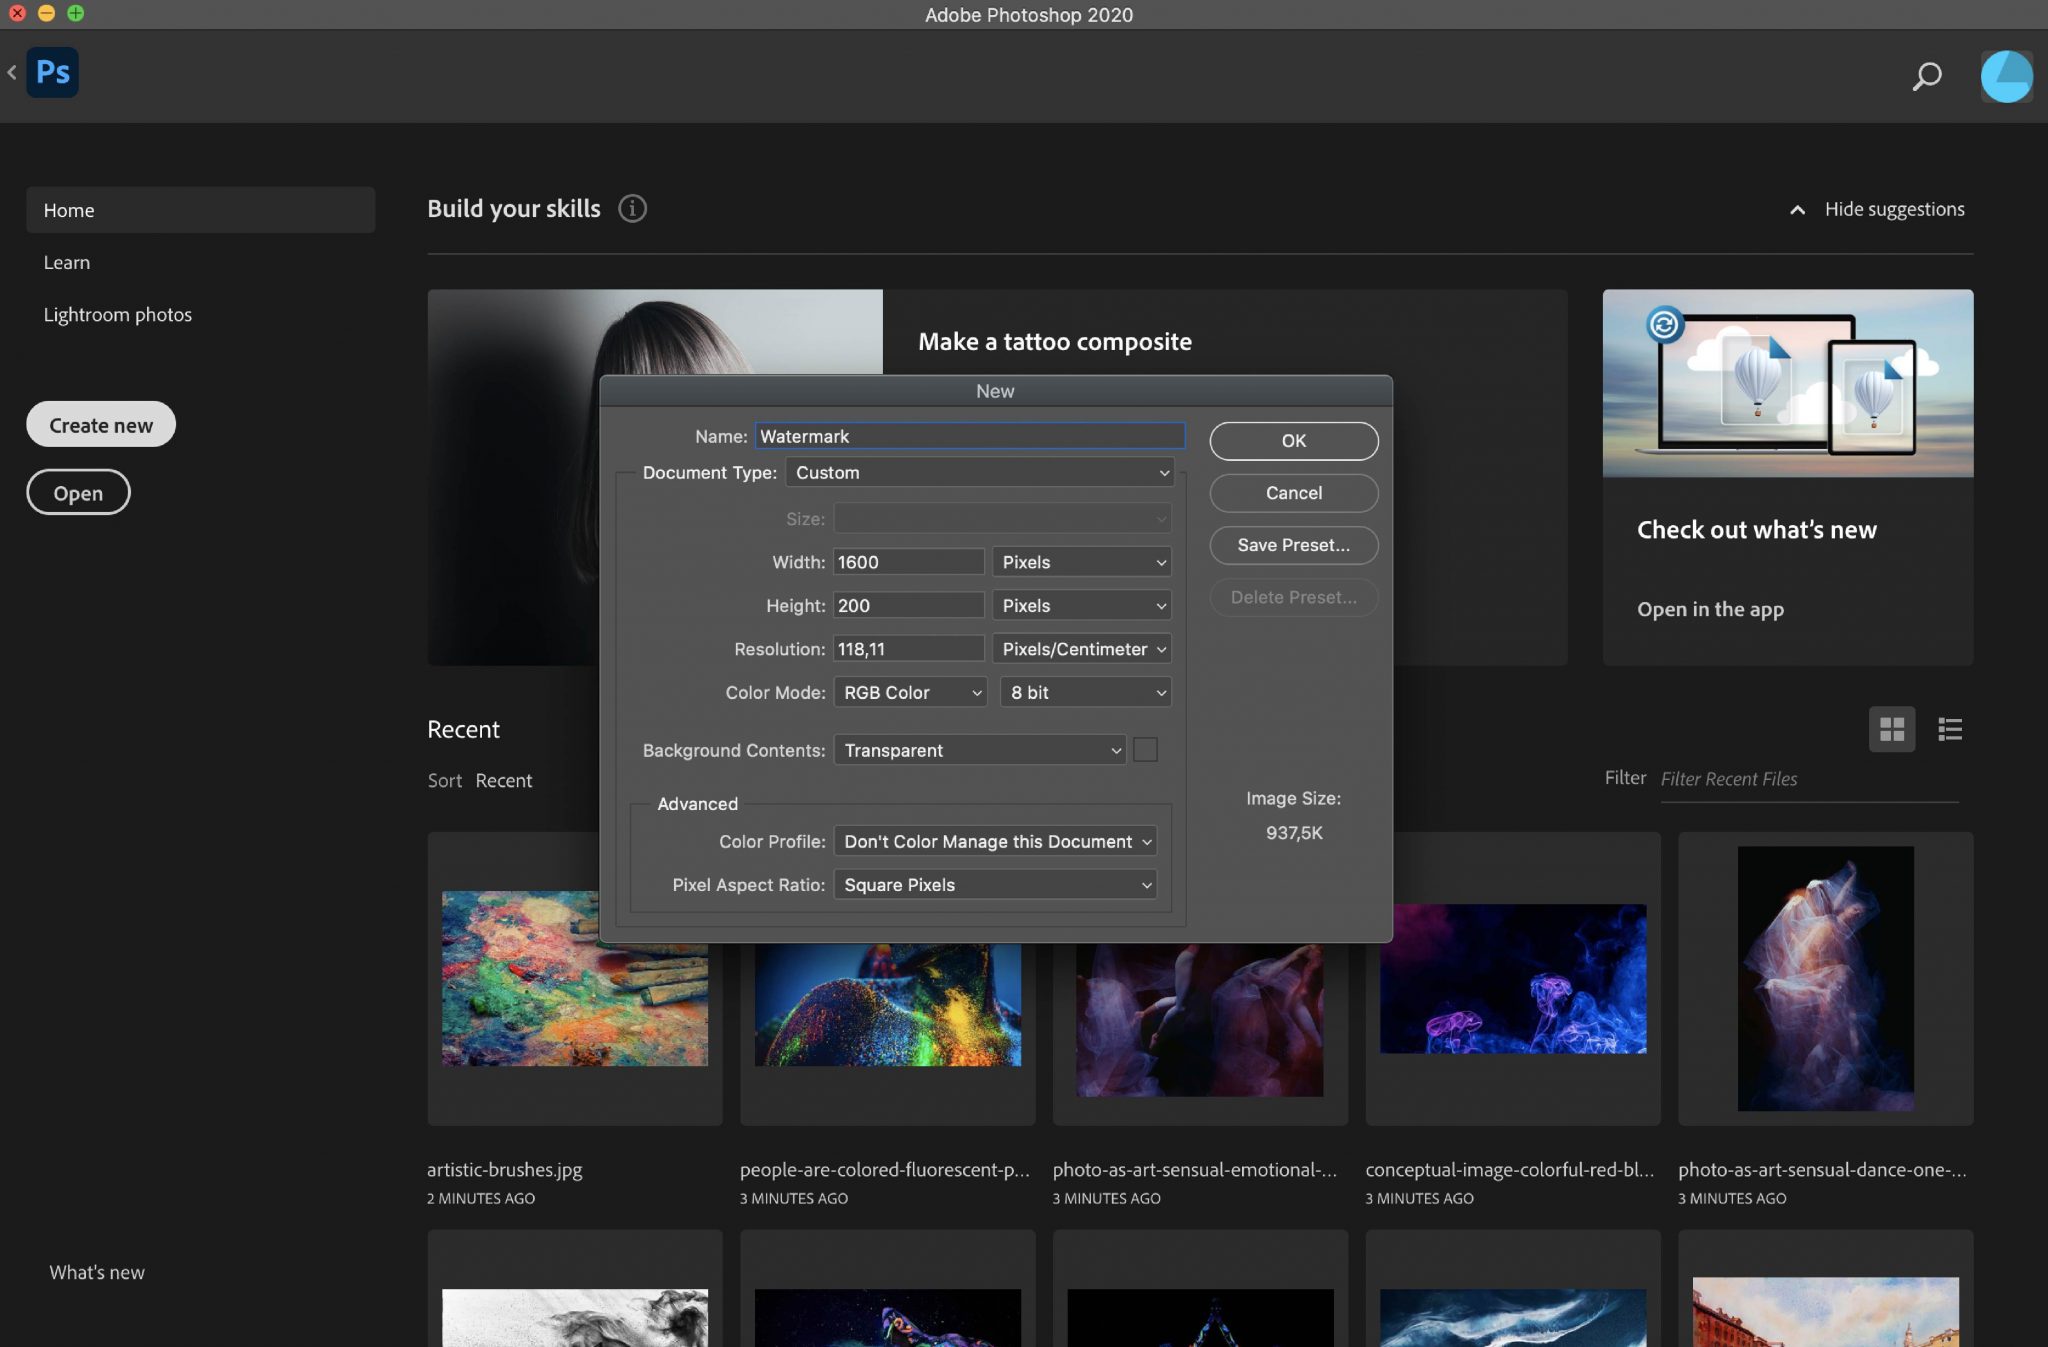The image size is (2048, 1347).
Task: Select Learn in the left sidebar
Action: pyautogui.click(x=67, y=262)
